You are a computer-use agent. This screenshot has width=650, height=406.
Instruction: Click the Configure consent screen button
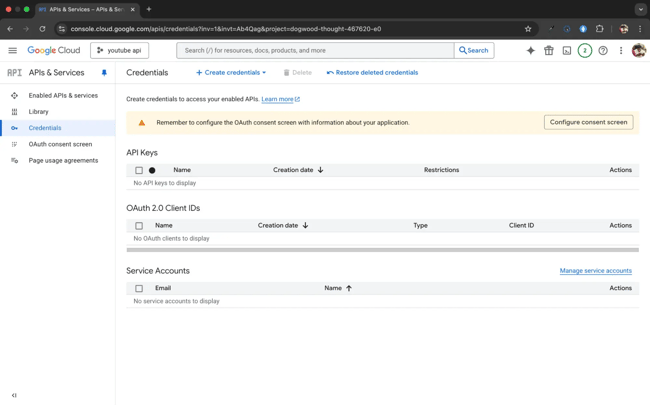588,122
